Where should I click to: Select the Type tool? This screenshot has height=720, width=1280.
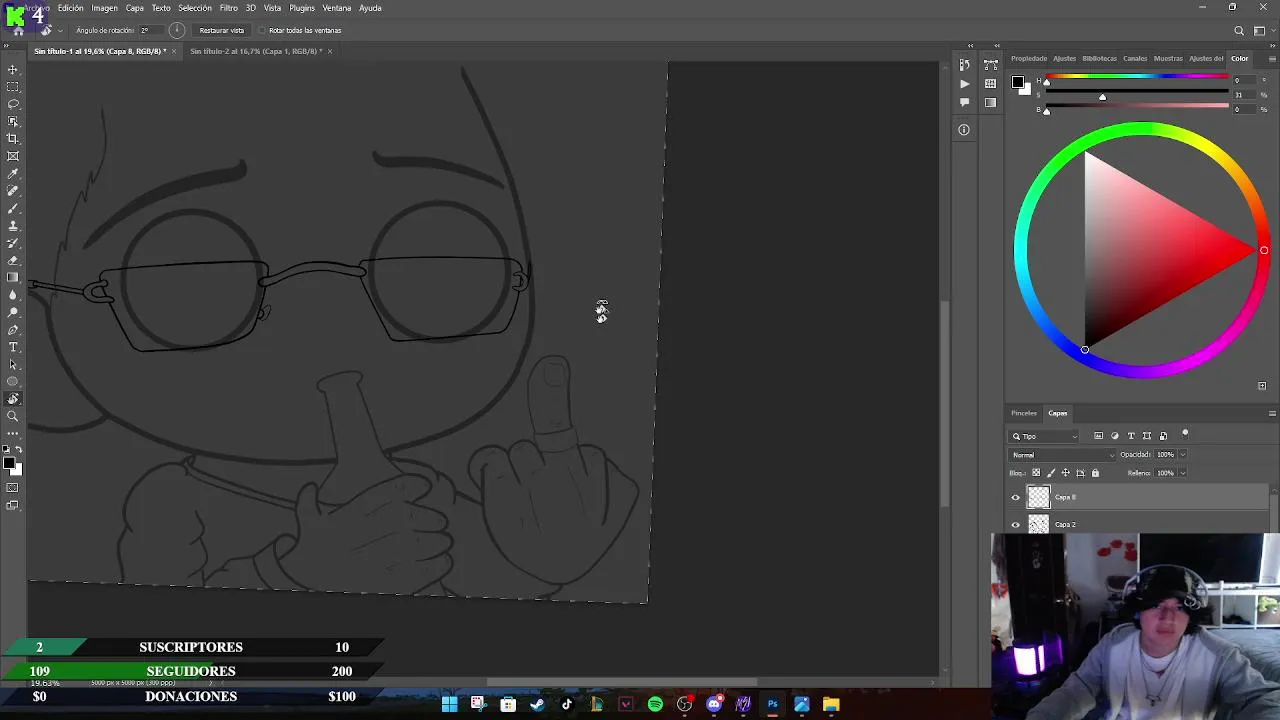(13, 347)
